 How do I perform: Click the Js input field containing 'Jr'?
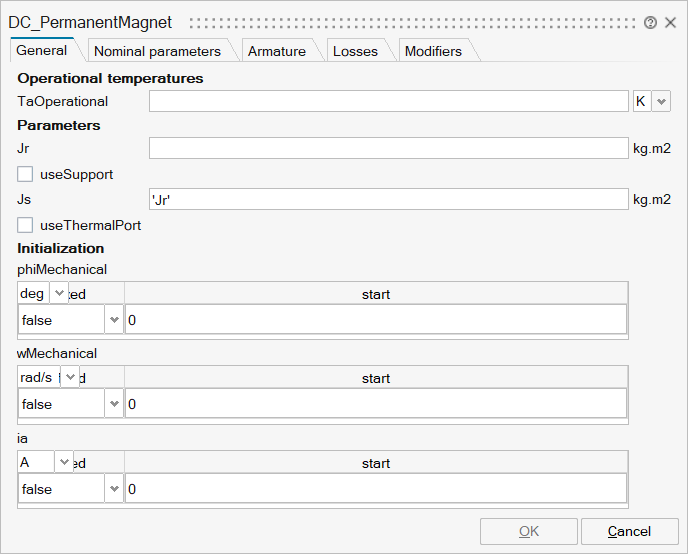click(x=389, y=200)
